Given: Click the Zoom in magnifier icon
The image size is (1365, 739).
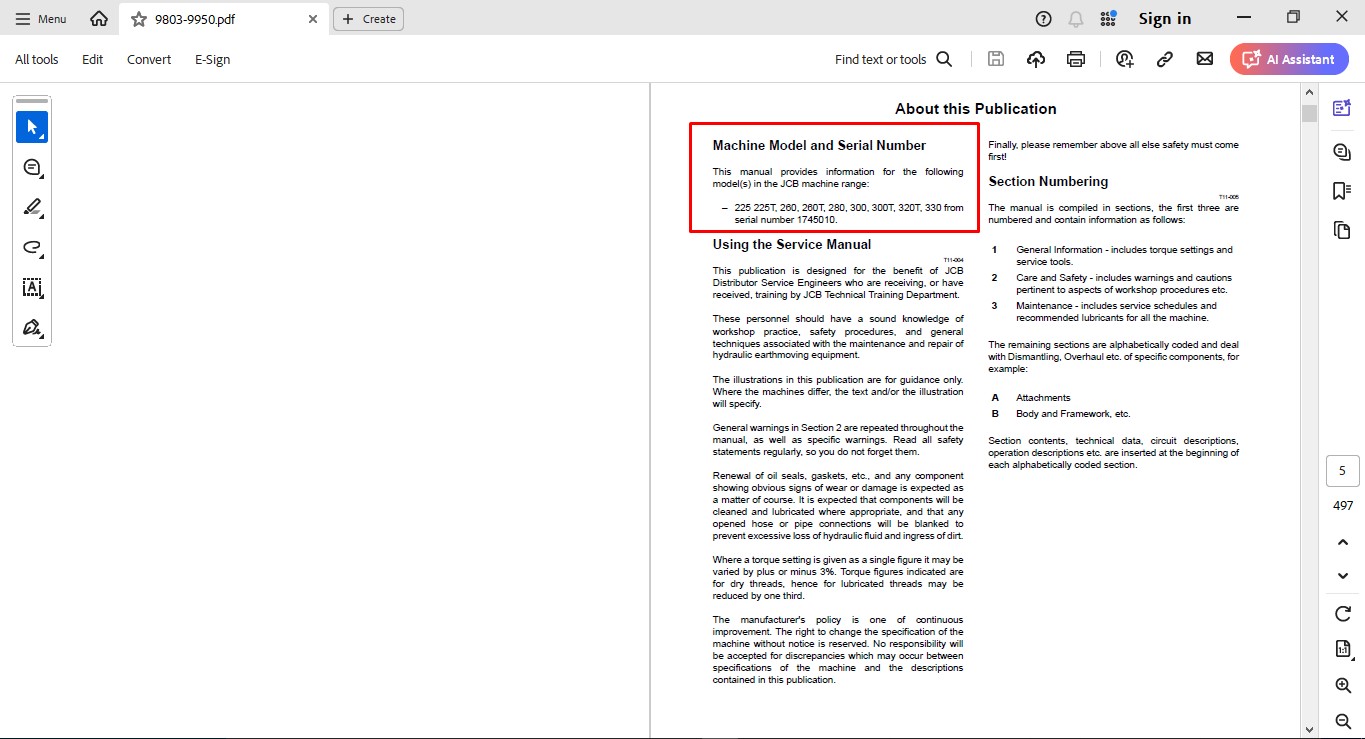Looking at the screenshot, I should point(1343,685).
